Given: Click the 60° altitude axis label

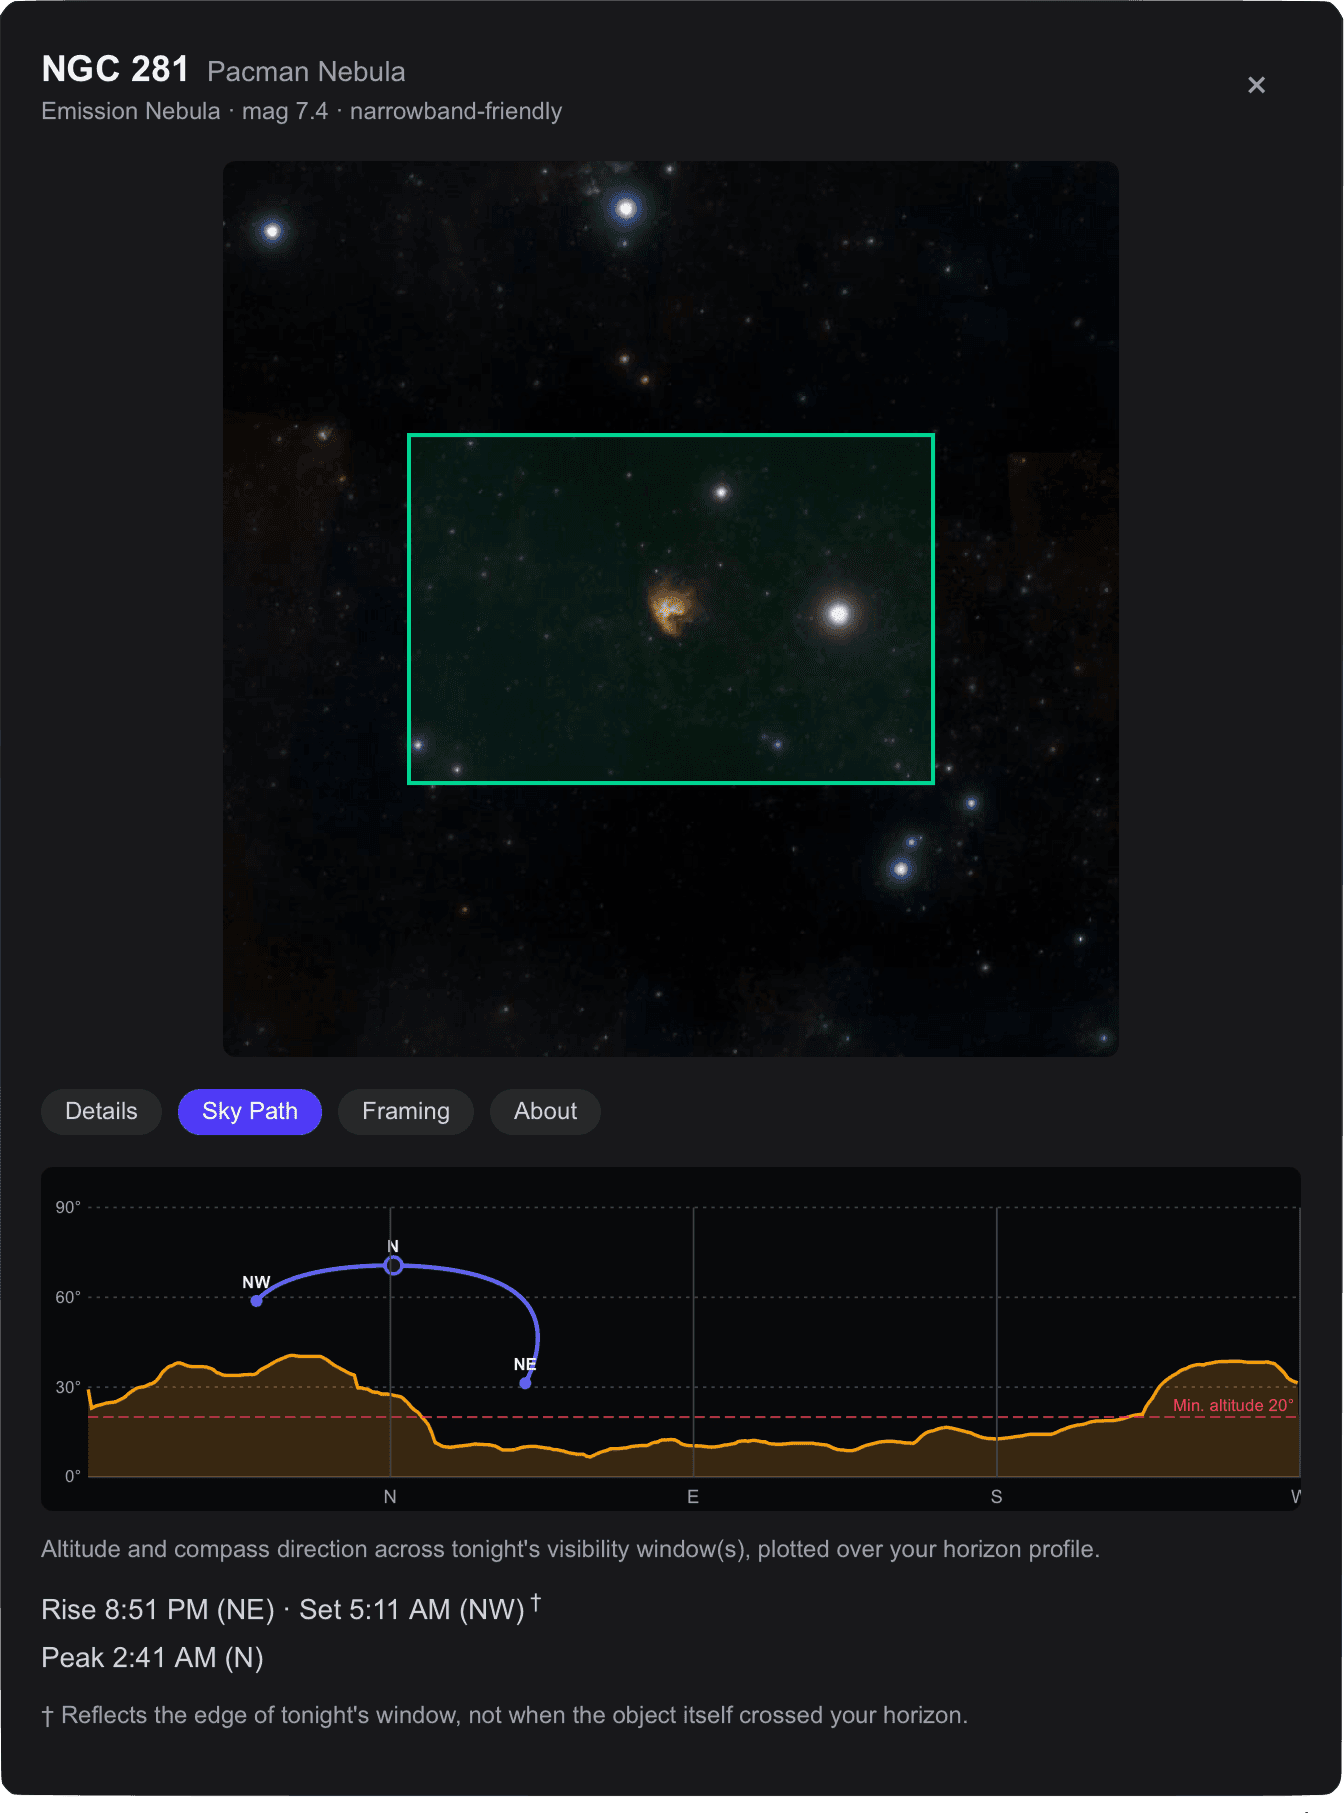Looking at the screenshot, I should click(x=68, y=1298).
